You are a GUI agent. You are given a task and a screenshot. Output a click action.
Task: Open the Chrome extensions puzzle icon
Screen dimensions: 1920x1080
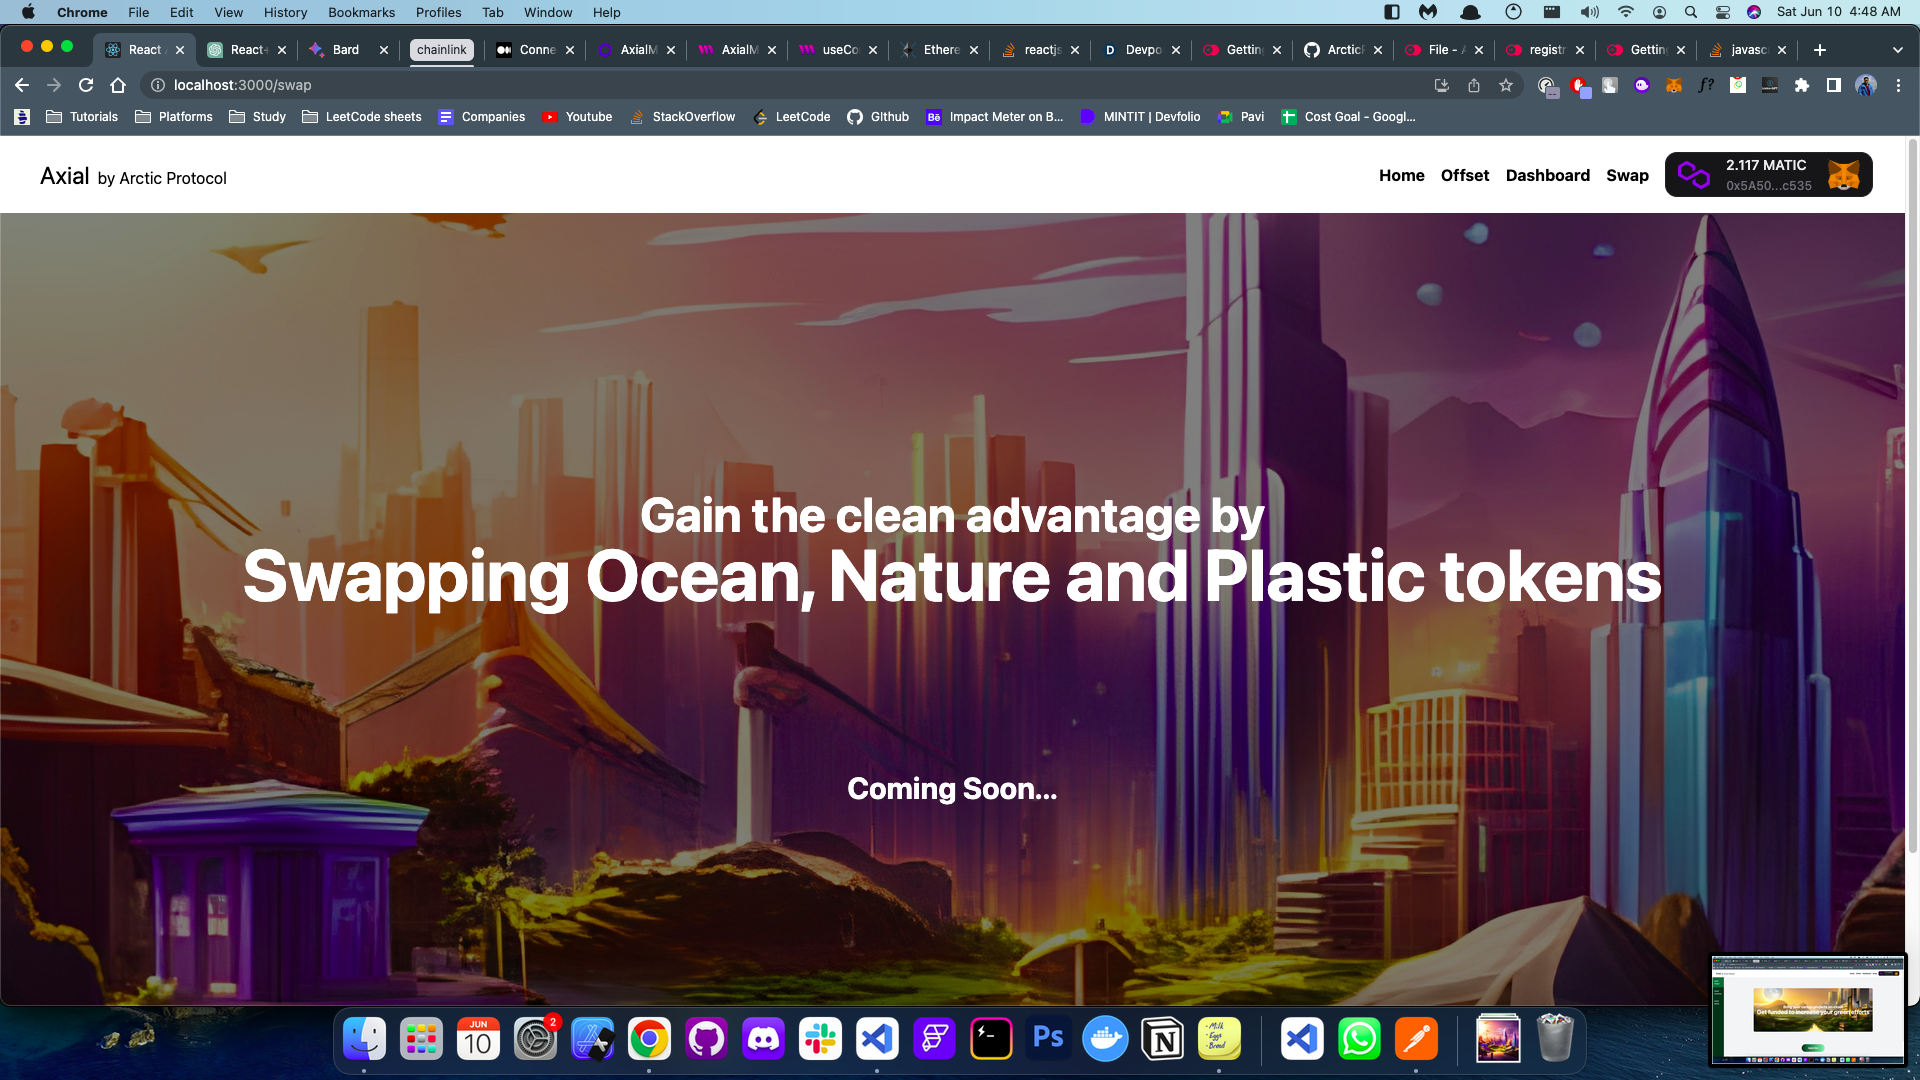coord(1802,85)
